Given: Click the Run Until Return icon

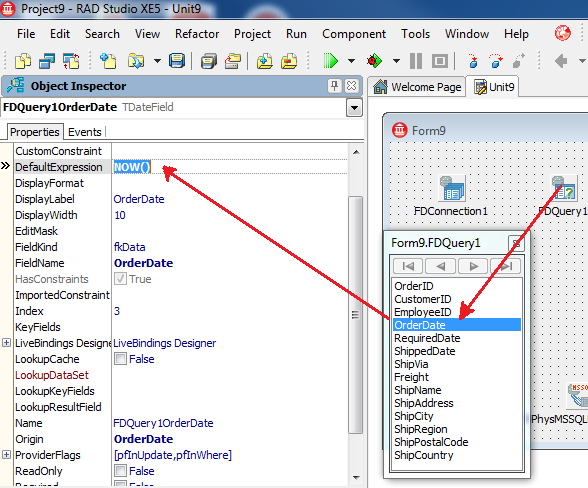Looking at the screenshot, I should pyautogui.click(x=519, y=61).
